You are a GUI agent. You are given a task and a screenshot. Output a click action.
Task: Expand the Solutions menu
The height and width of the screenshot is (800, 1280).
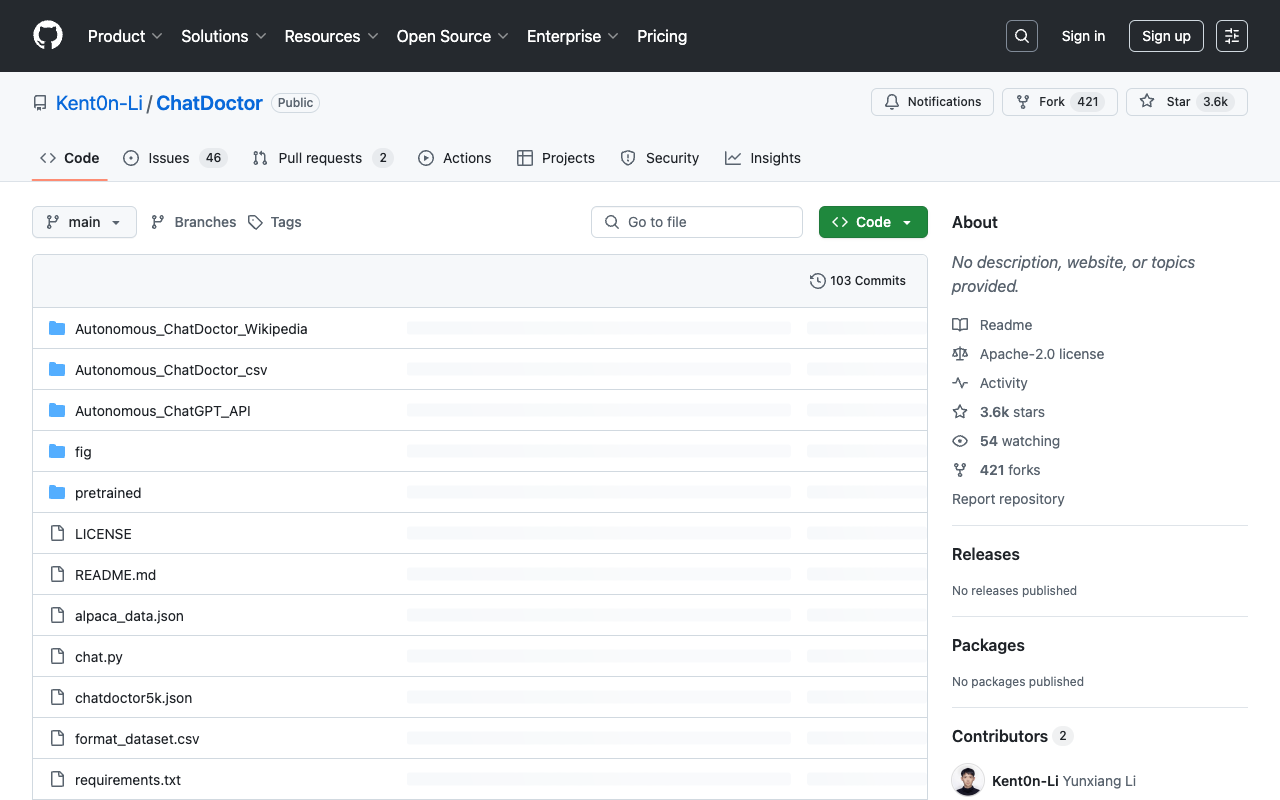[224, 36]
